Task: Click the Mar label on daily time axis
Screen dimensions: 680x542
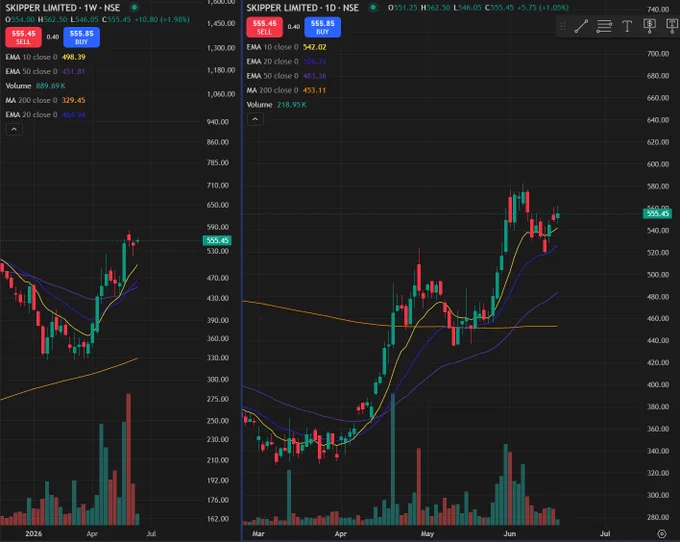Action: click(258, 534)
